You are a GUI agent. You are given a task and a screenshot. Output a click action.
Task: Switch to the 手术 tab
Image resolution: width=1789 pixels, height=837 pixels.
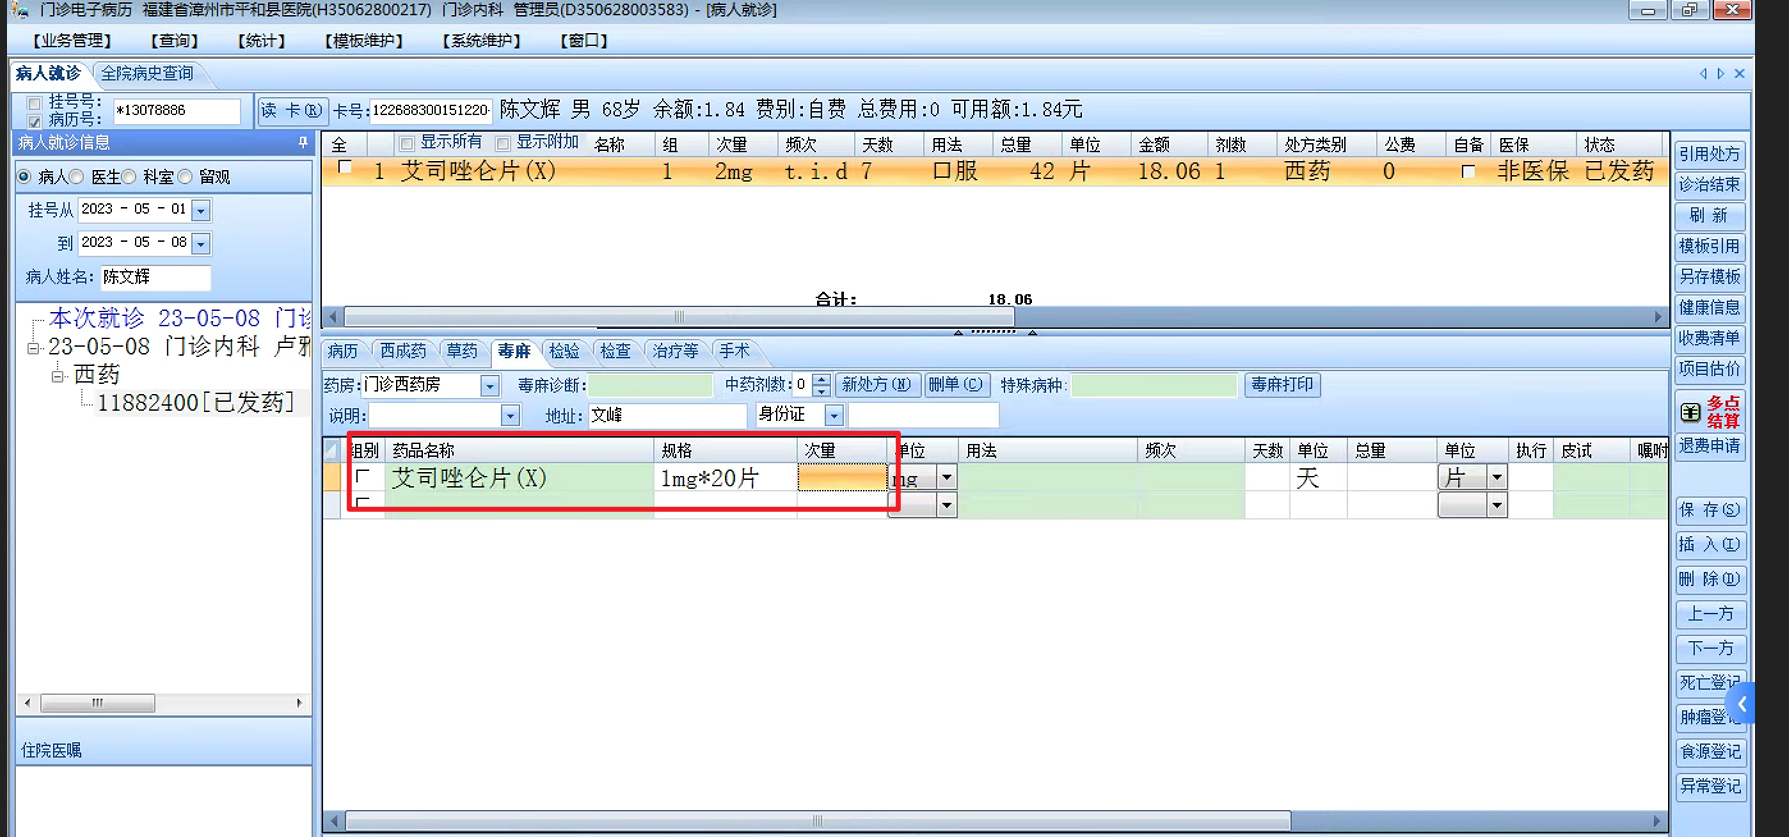(734, 351)
